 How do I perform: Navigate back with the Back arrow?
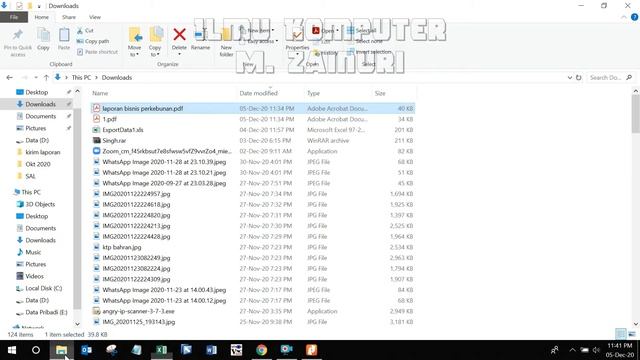9,78
